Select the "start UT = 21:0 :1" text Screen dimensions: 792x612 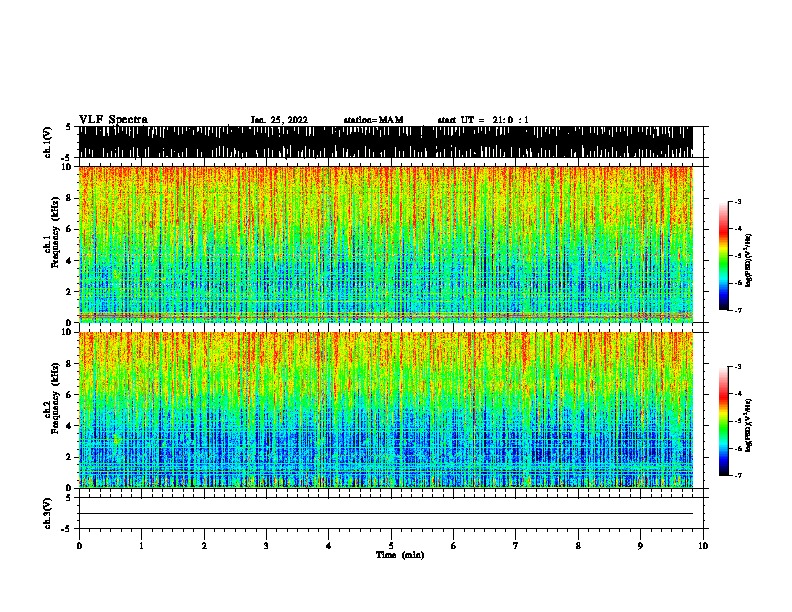point(483,120)
